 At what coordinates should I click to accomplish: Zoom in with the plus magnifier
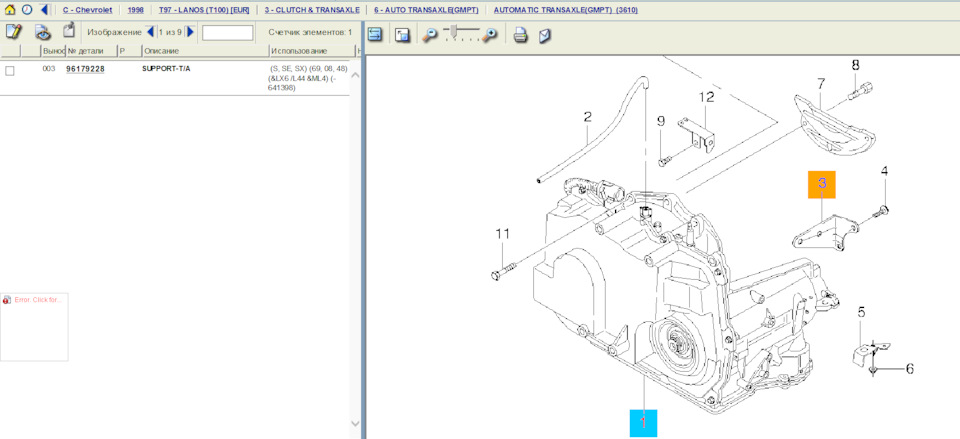click(489, 36)
